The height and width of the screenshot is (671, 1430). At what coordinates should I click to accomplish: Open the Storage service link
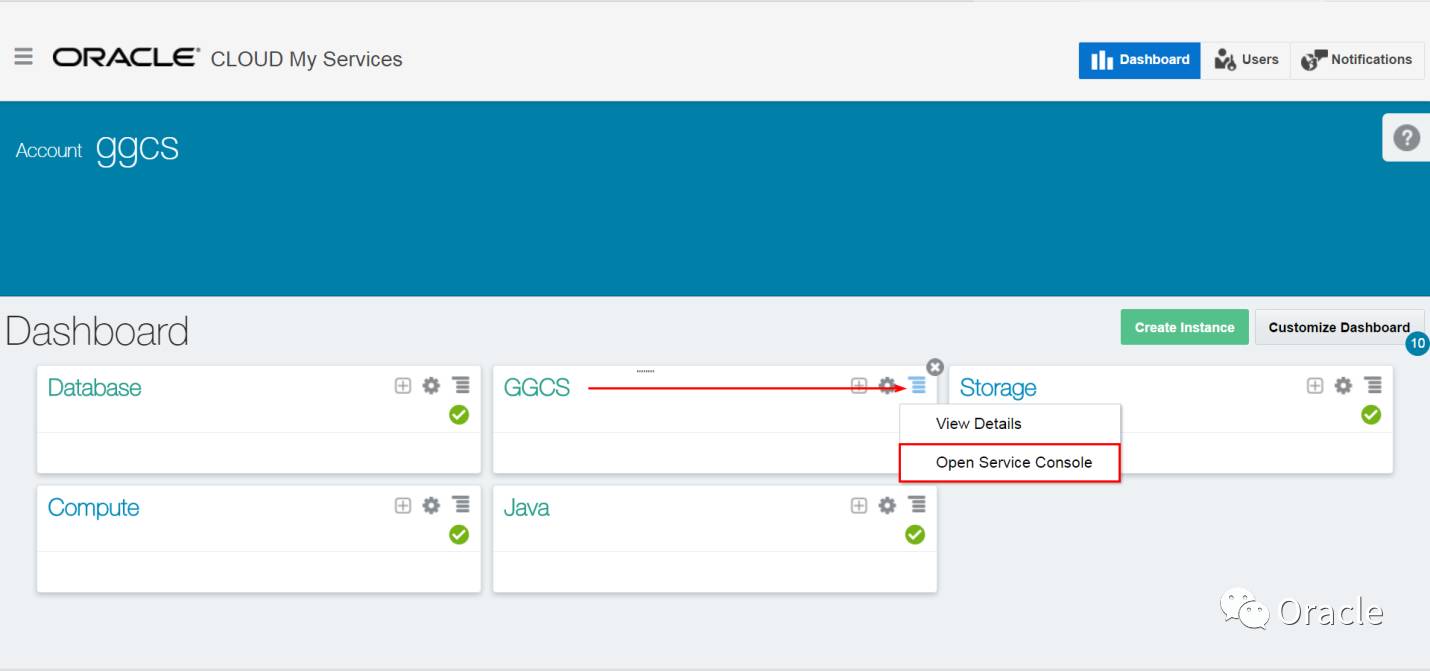tap(998, 388)
